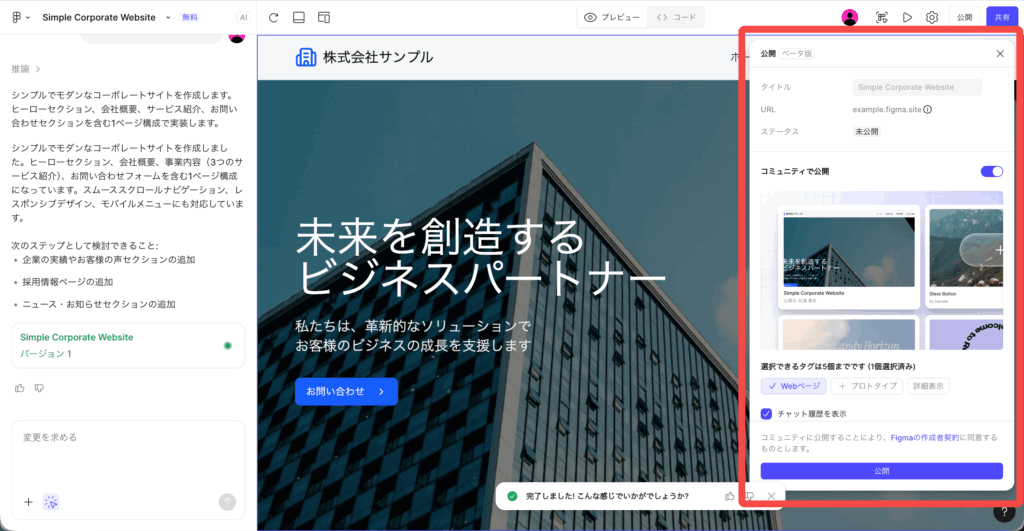Click the 未公開 status badge
This screenshot has height=531, width=1024.
coord(867,131)
